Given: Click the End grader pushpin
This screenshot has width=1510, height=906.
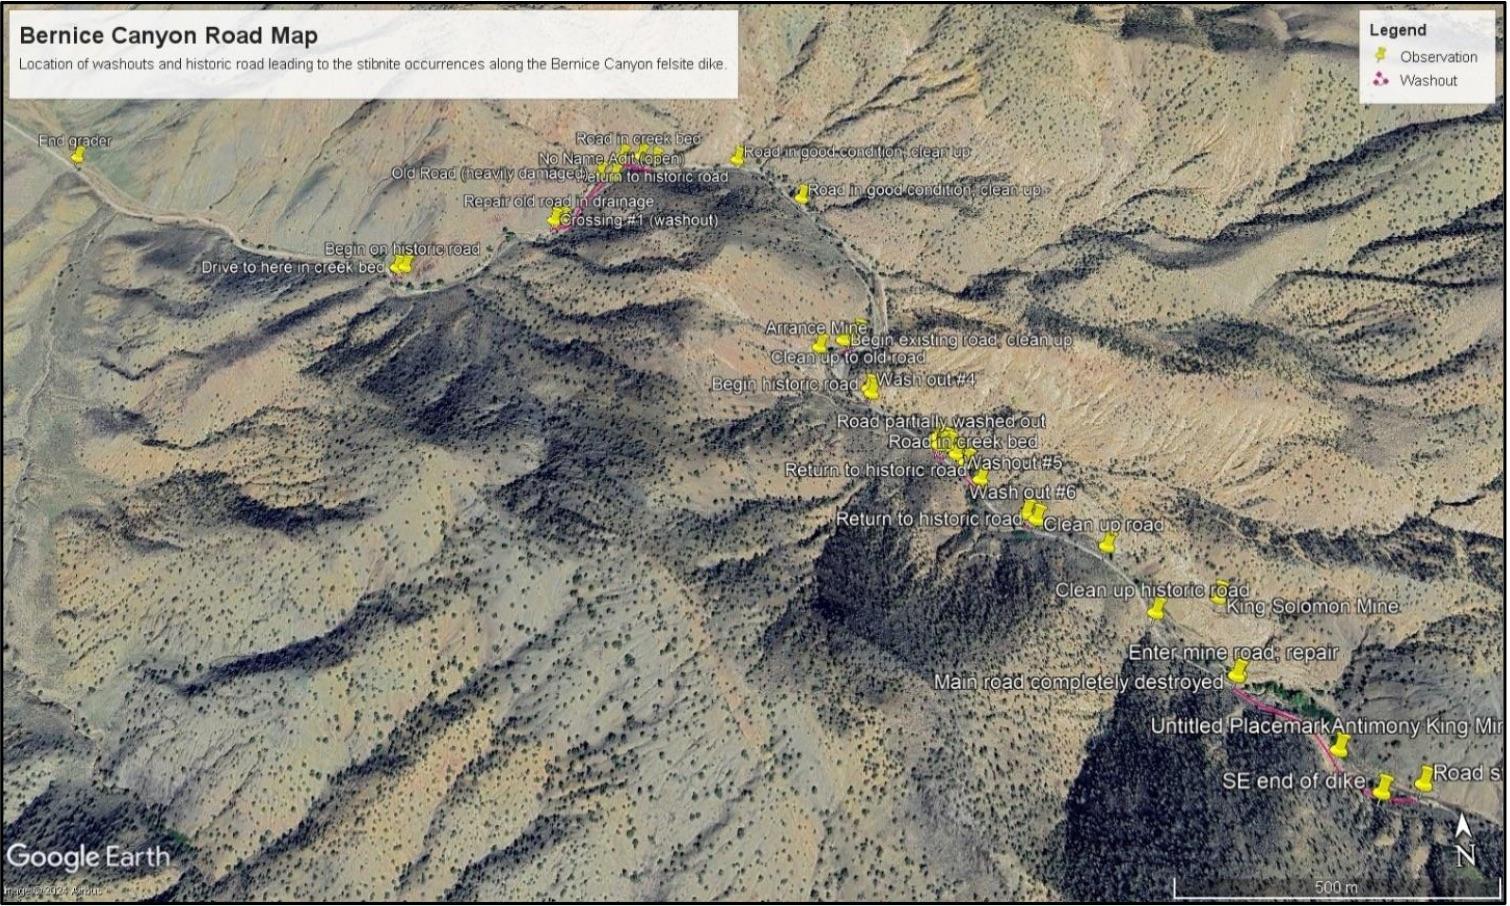Looking at the screenshot, I should click(78, 156).
